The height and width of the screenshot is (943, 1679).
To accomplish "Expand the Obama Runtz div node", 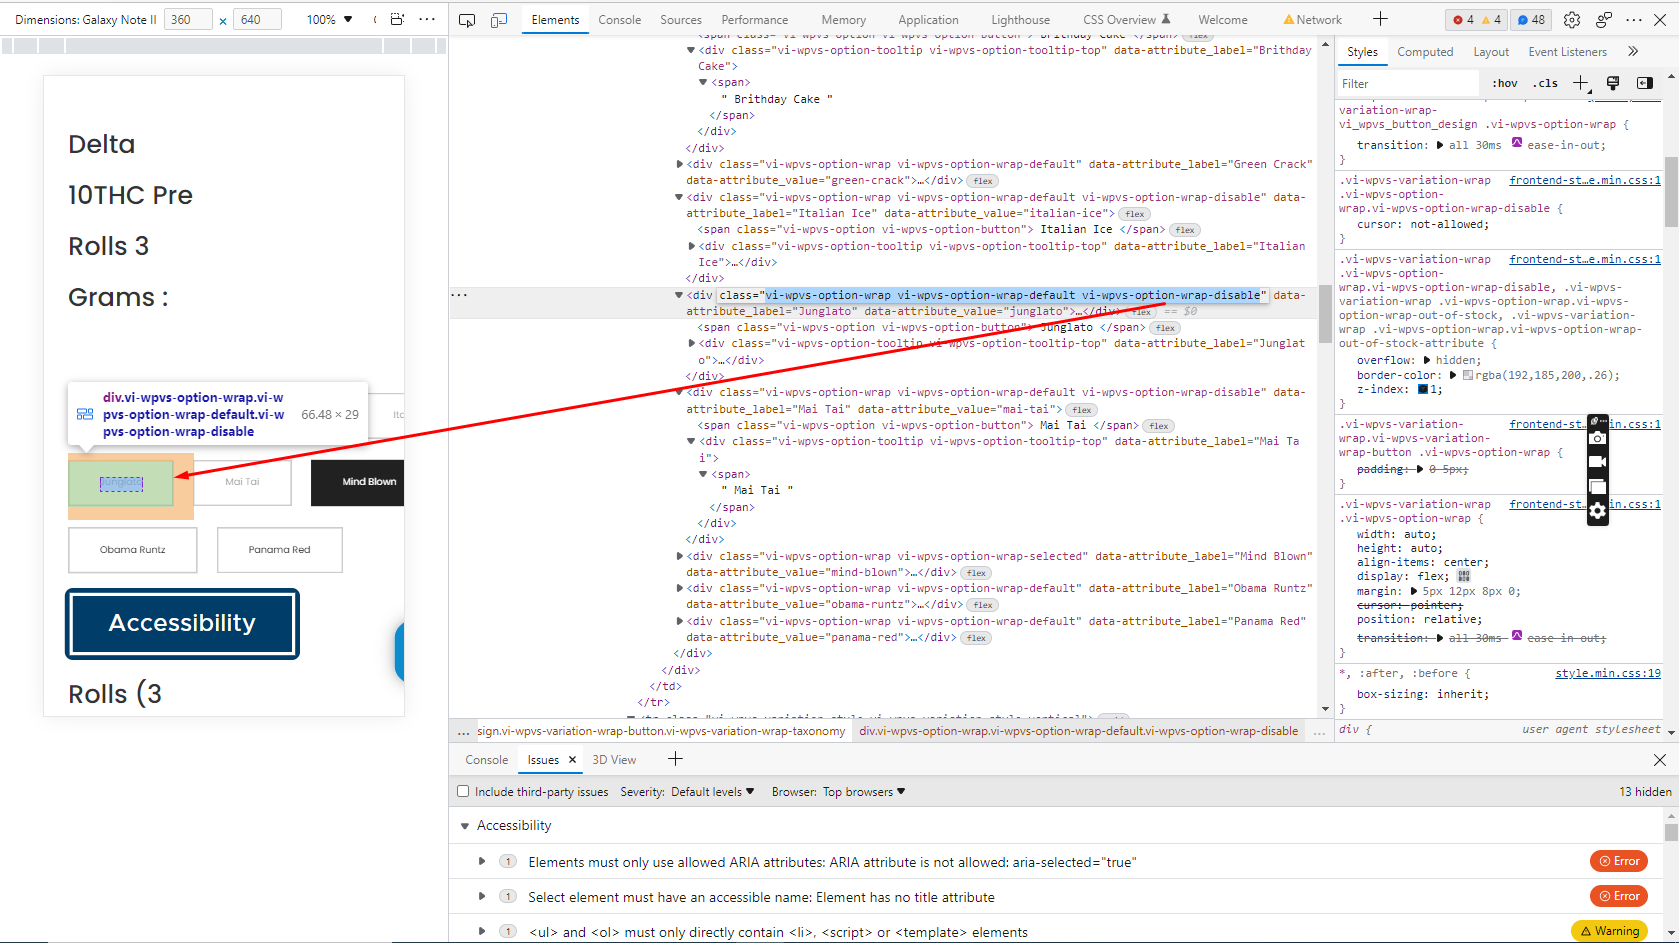I will click(x=680, y=588).
